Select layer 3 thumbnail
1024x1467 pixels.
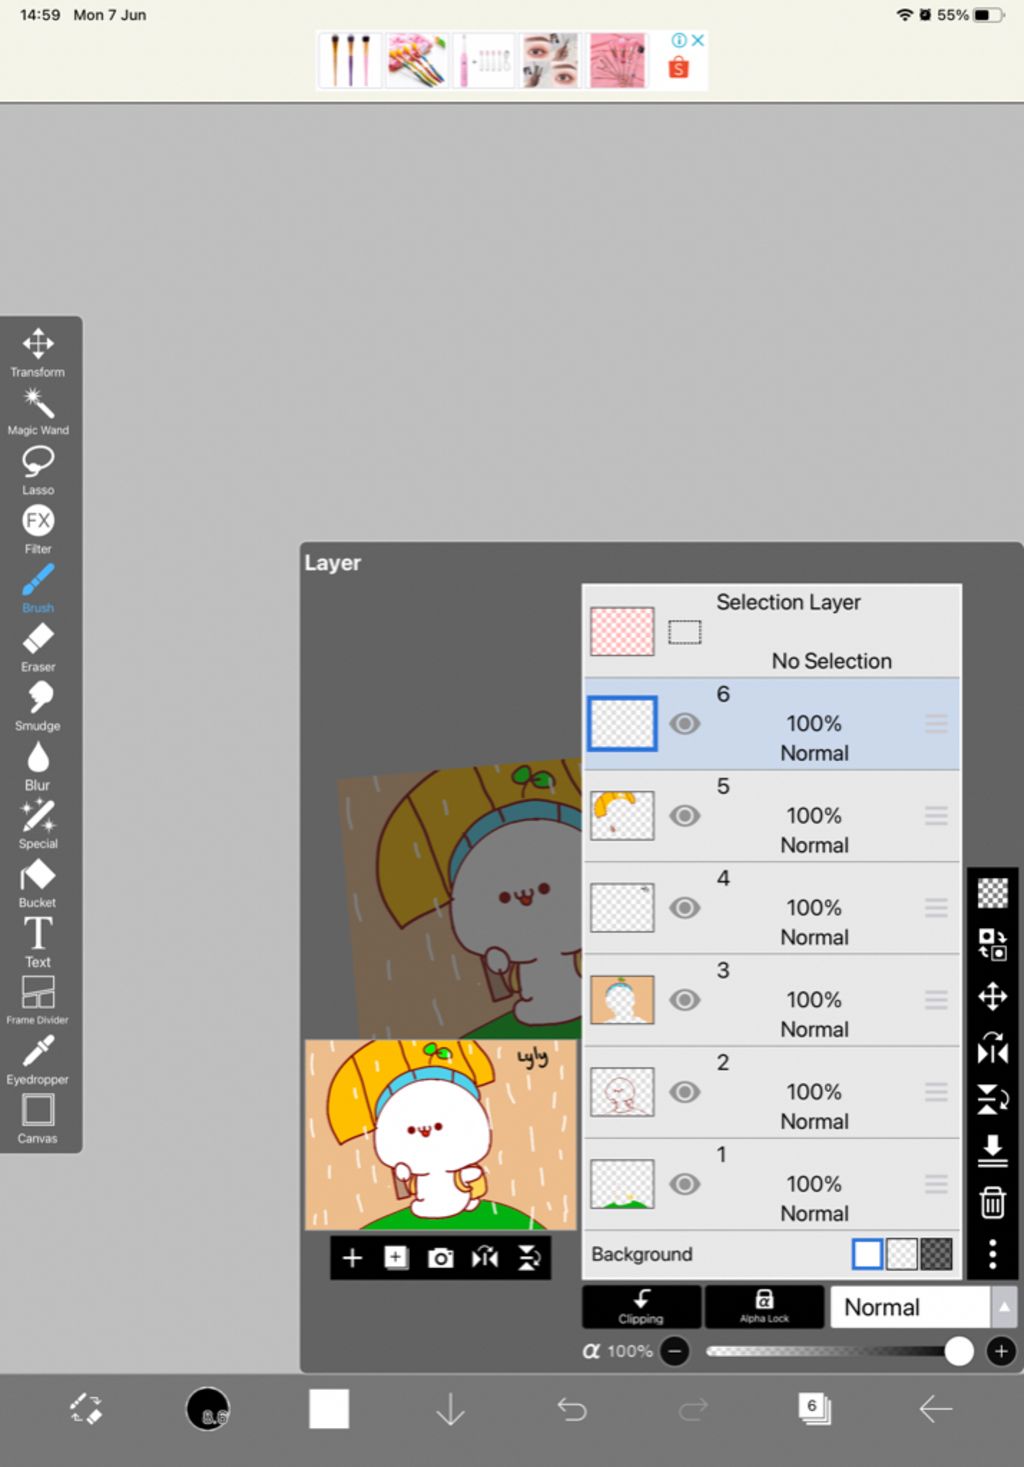tap(622, 999)
